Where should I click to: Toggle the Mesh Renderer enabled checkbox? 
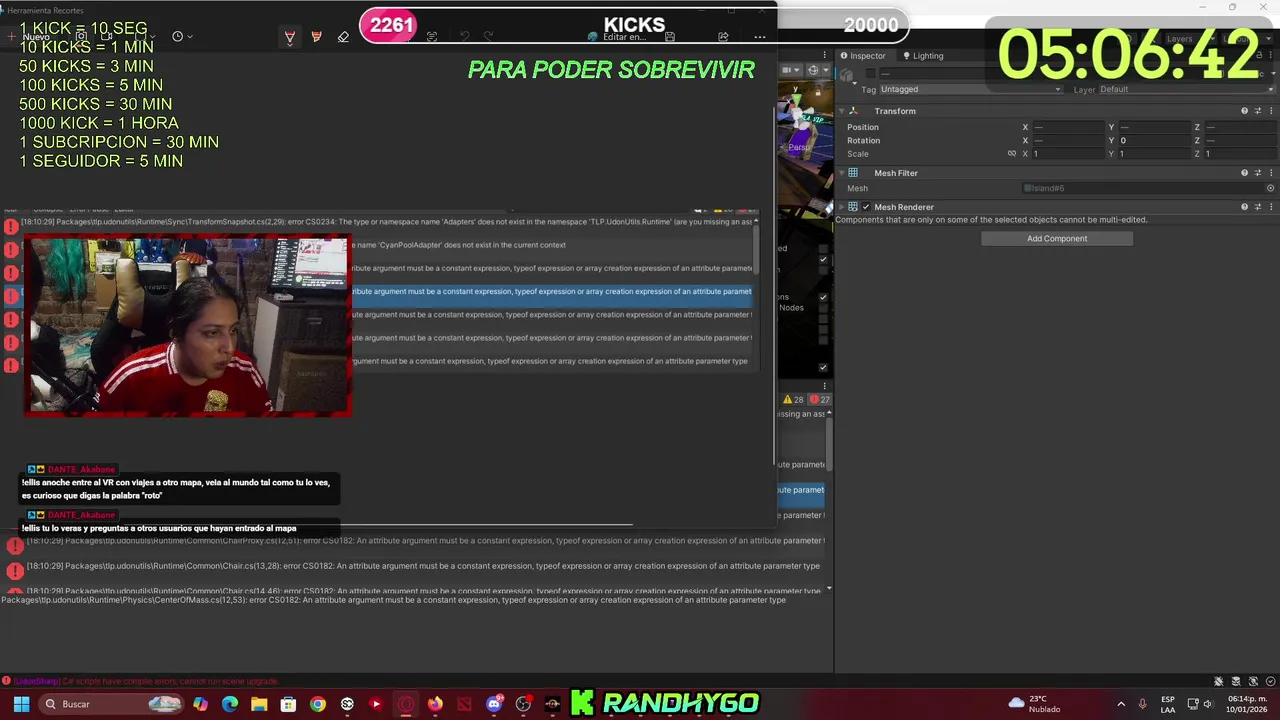coord(866,207)
